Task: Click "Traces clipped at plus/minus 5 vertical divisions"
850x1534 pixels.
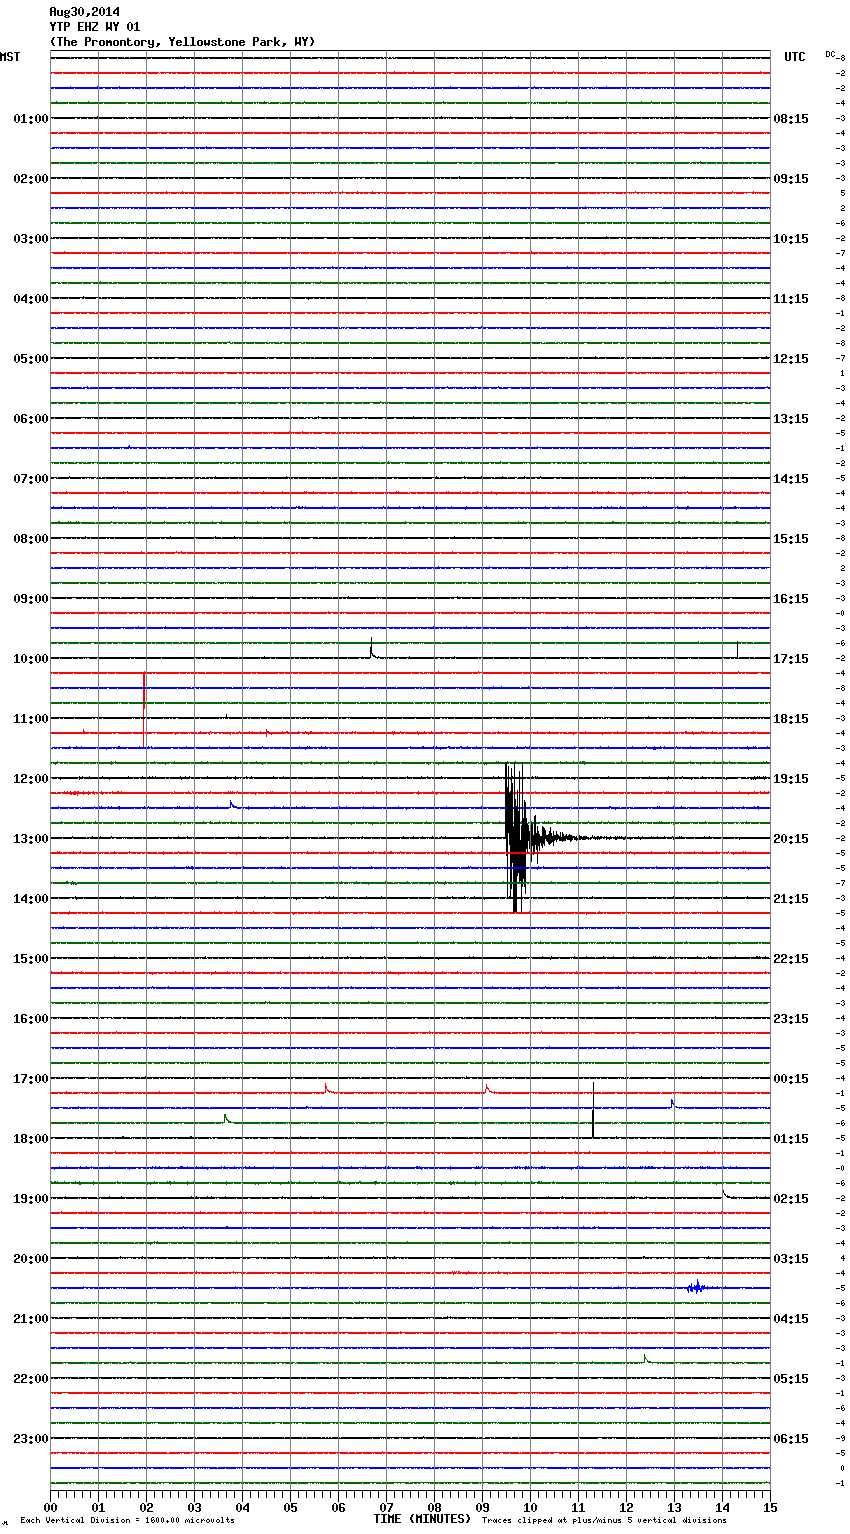Action: (x=604, y=1520)
